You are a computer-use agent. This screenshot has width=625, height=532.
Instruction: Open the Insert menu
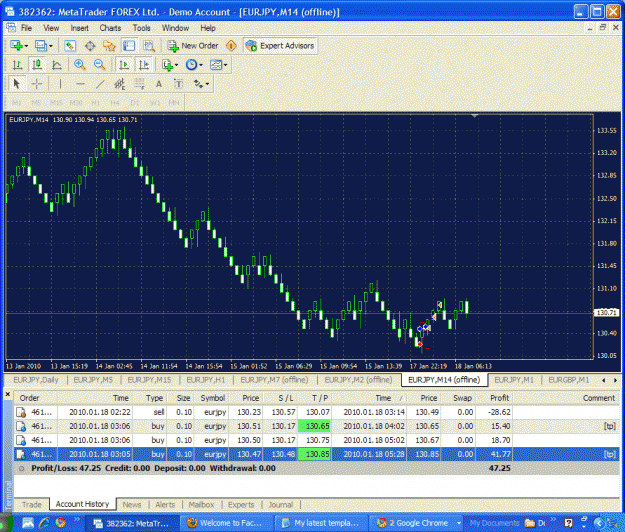click(x=79, y=28)
